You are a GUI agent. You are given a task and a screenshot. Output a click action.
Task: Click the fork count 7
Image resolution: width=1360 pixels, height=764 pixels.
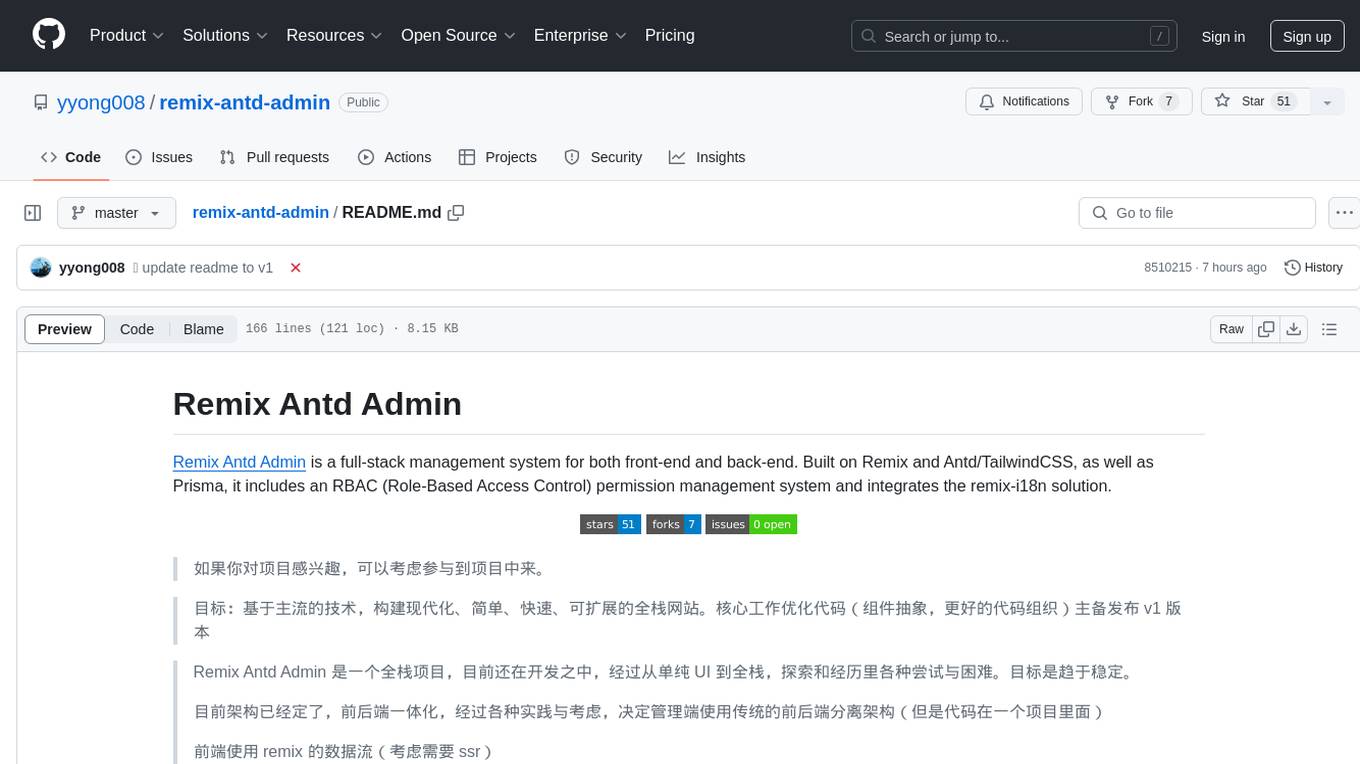click(1168, 101)
